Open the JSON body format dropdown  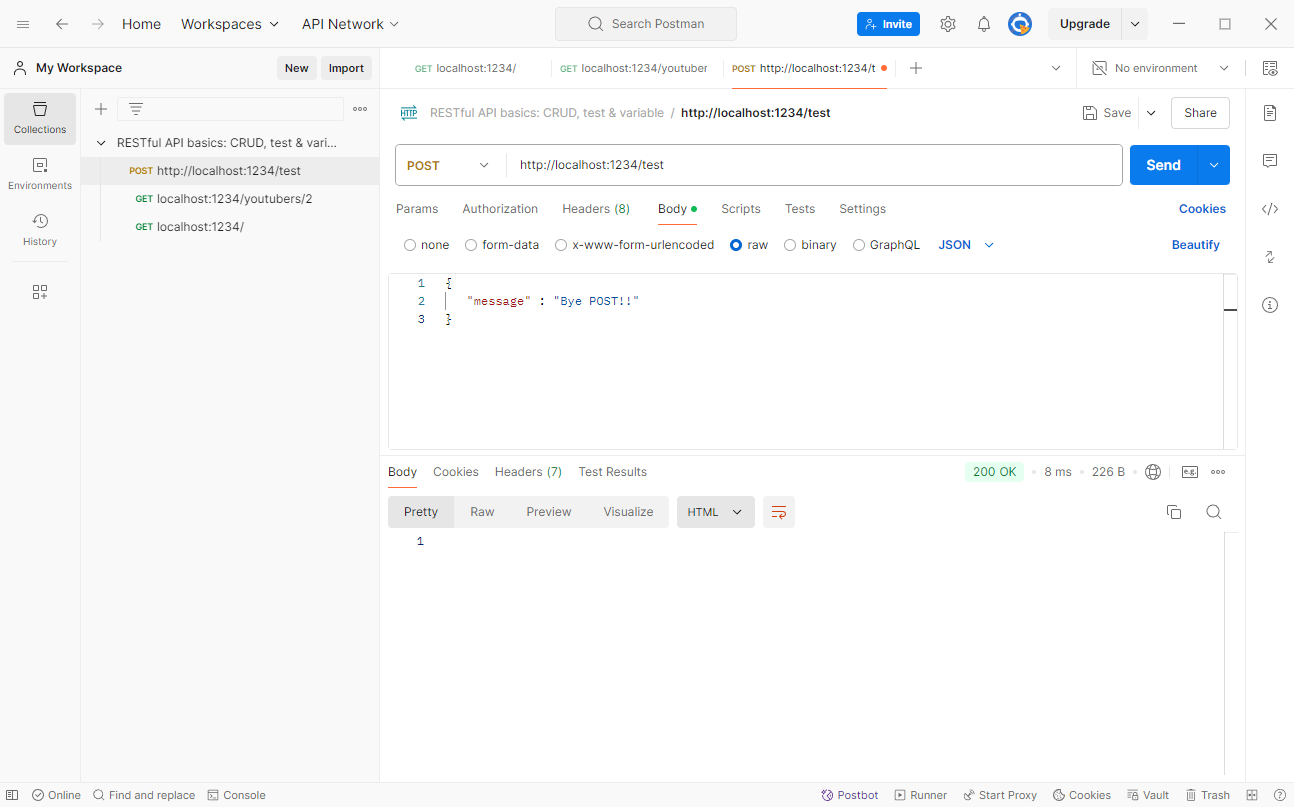pyautogui.click(x=966, y=245)
